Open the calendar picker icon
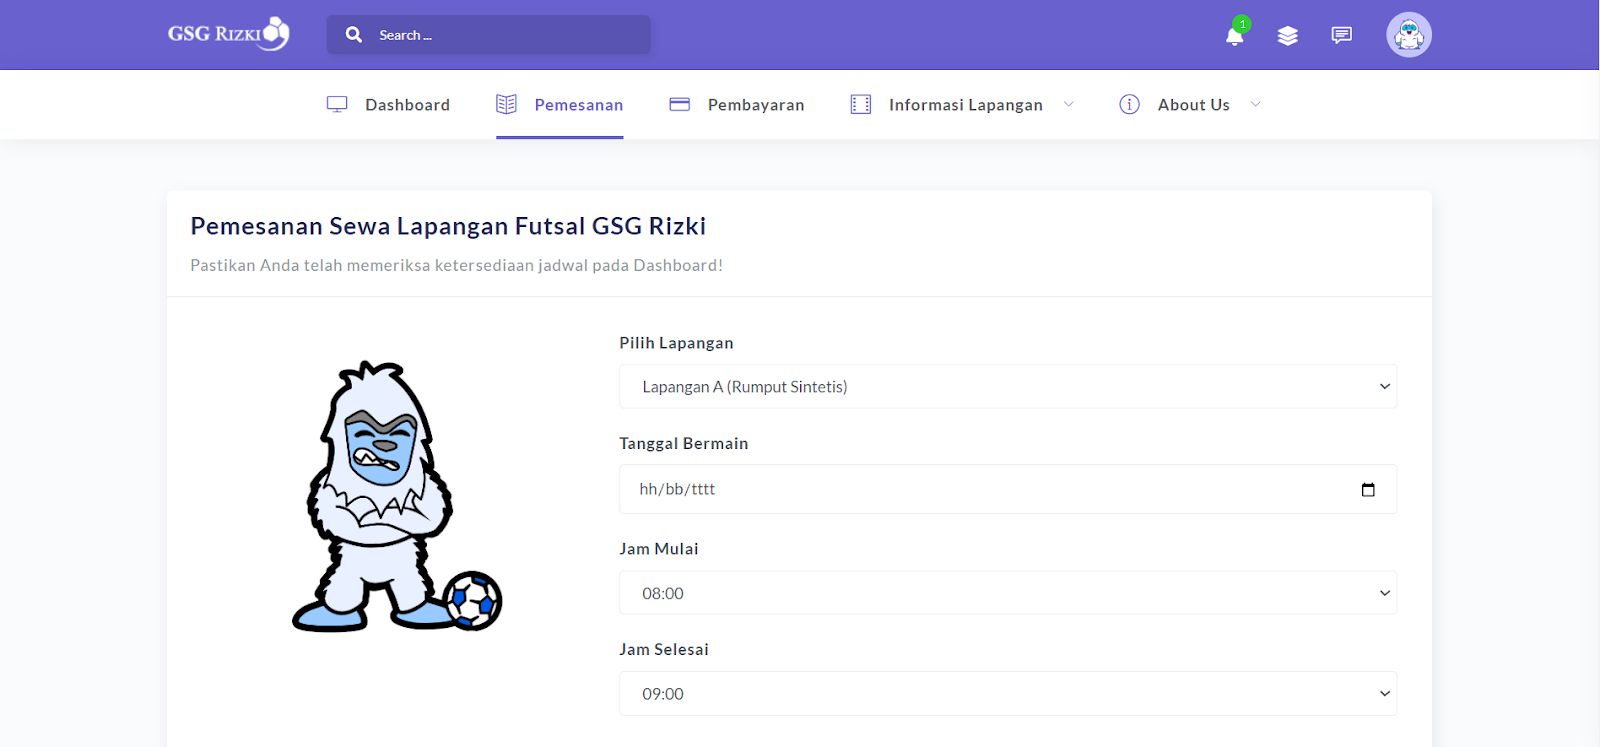The height and width of the screenshot is (747, 1600). (x=1368, y=489)
